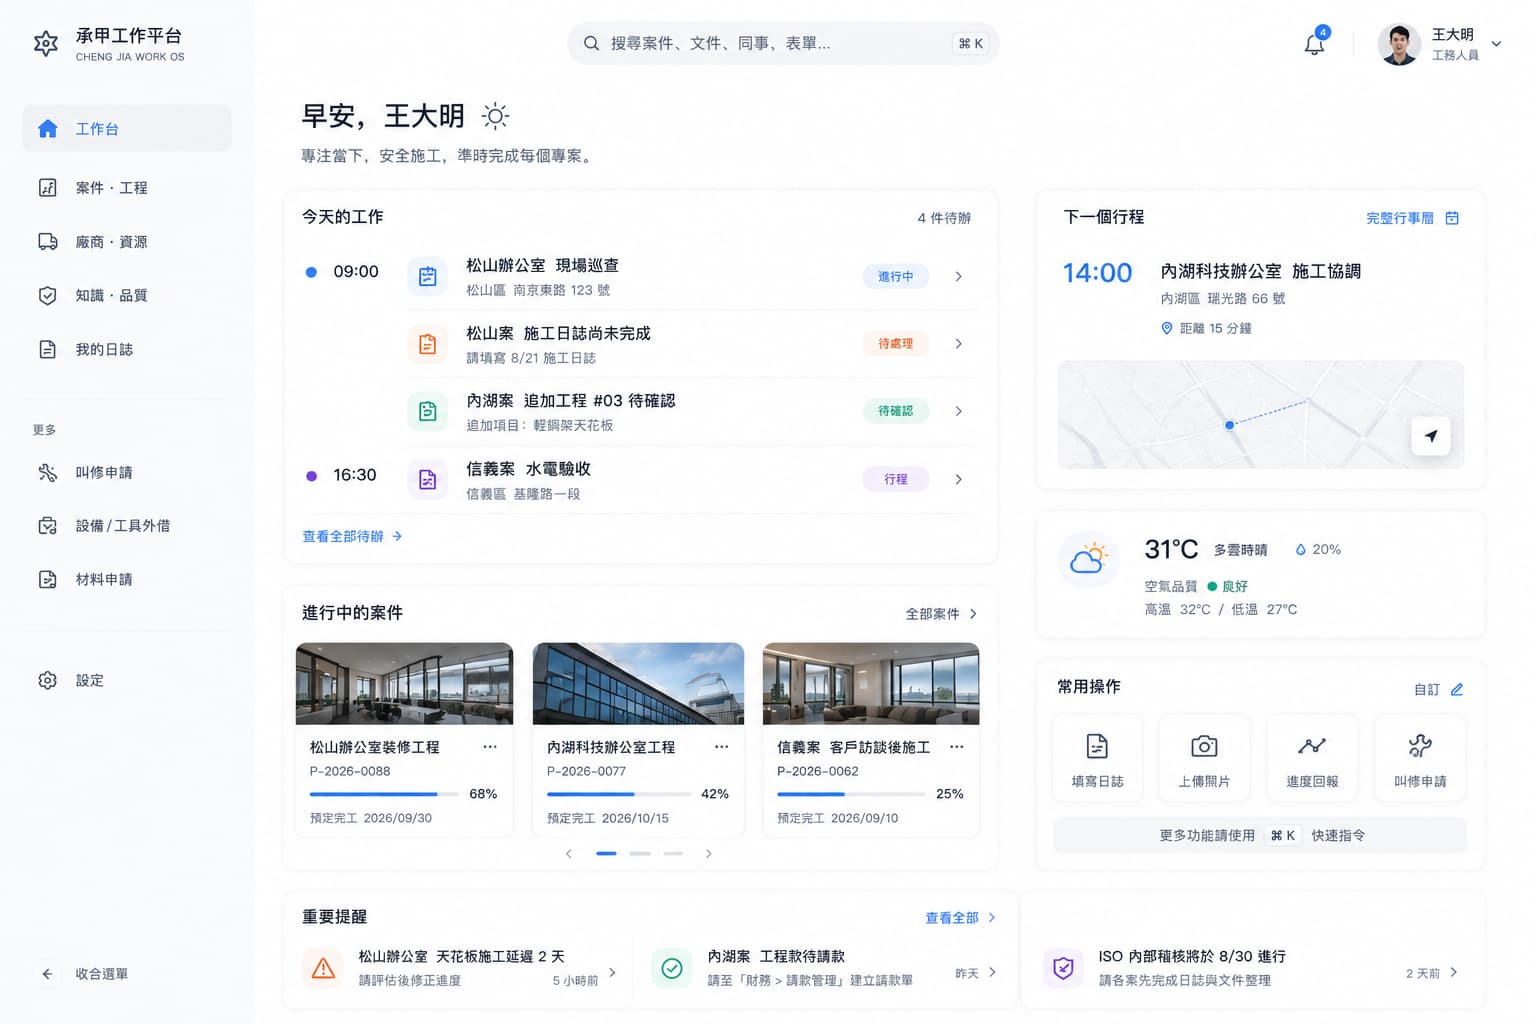Open 叫修申請 quick action tile
This screenshot has width=1536, height=1024.
(x=1420, y=758)
